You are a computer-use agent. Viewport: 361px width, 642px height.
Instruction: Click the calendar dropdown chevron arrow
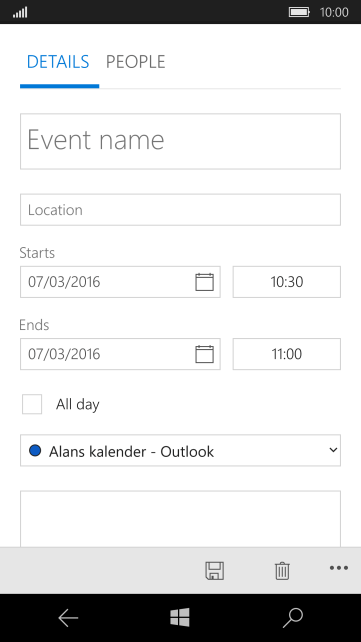(333, 450)
